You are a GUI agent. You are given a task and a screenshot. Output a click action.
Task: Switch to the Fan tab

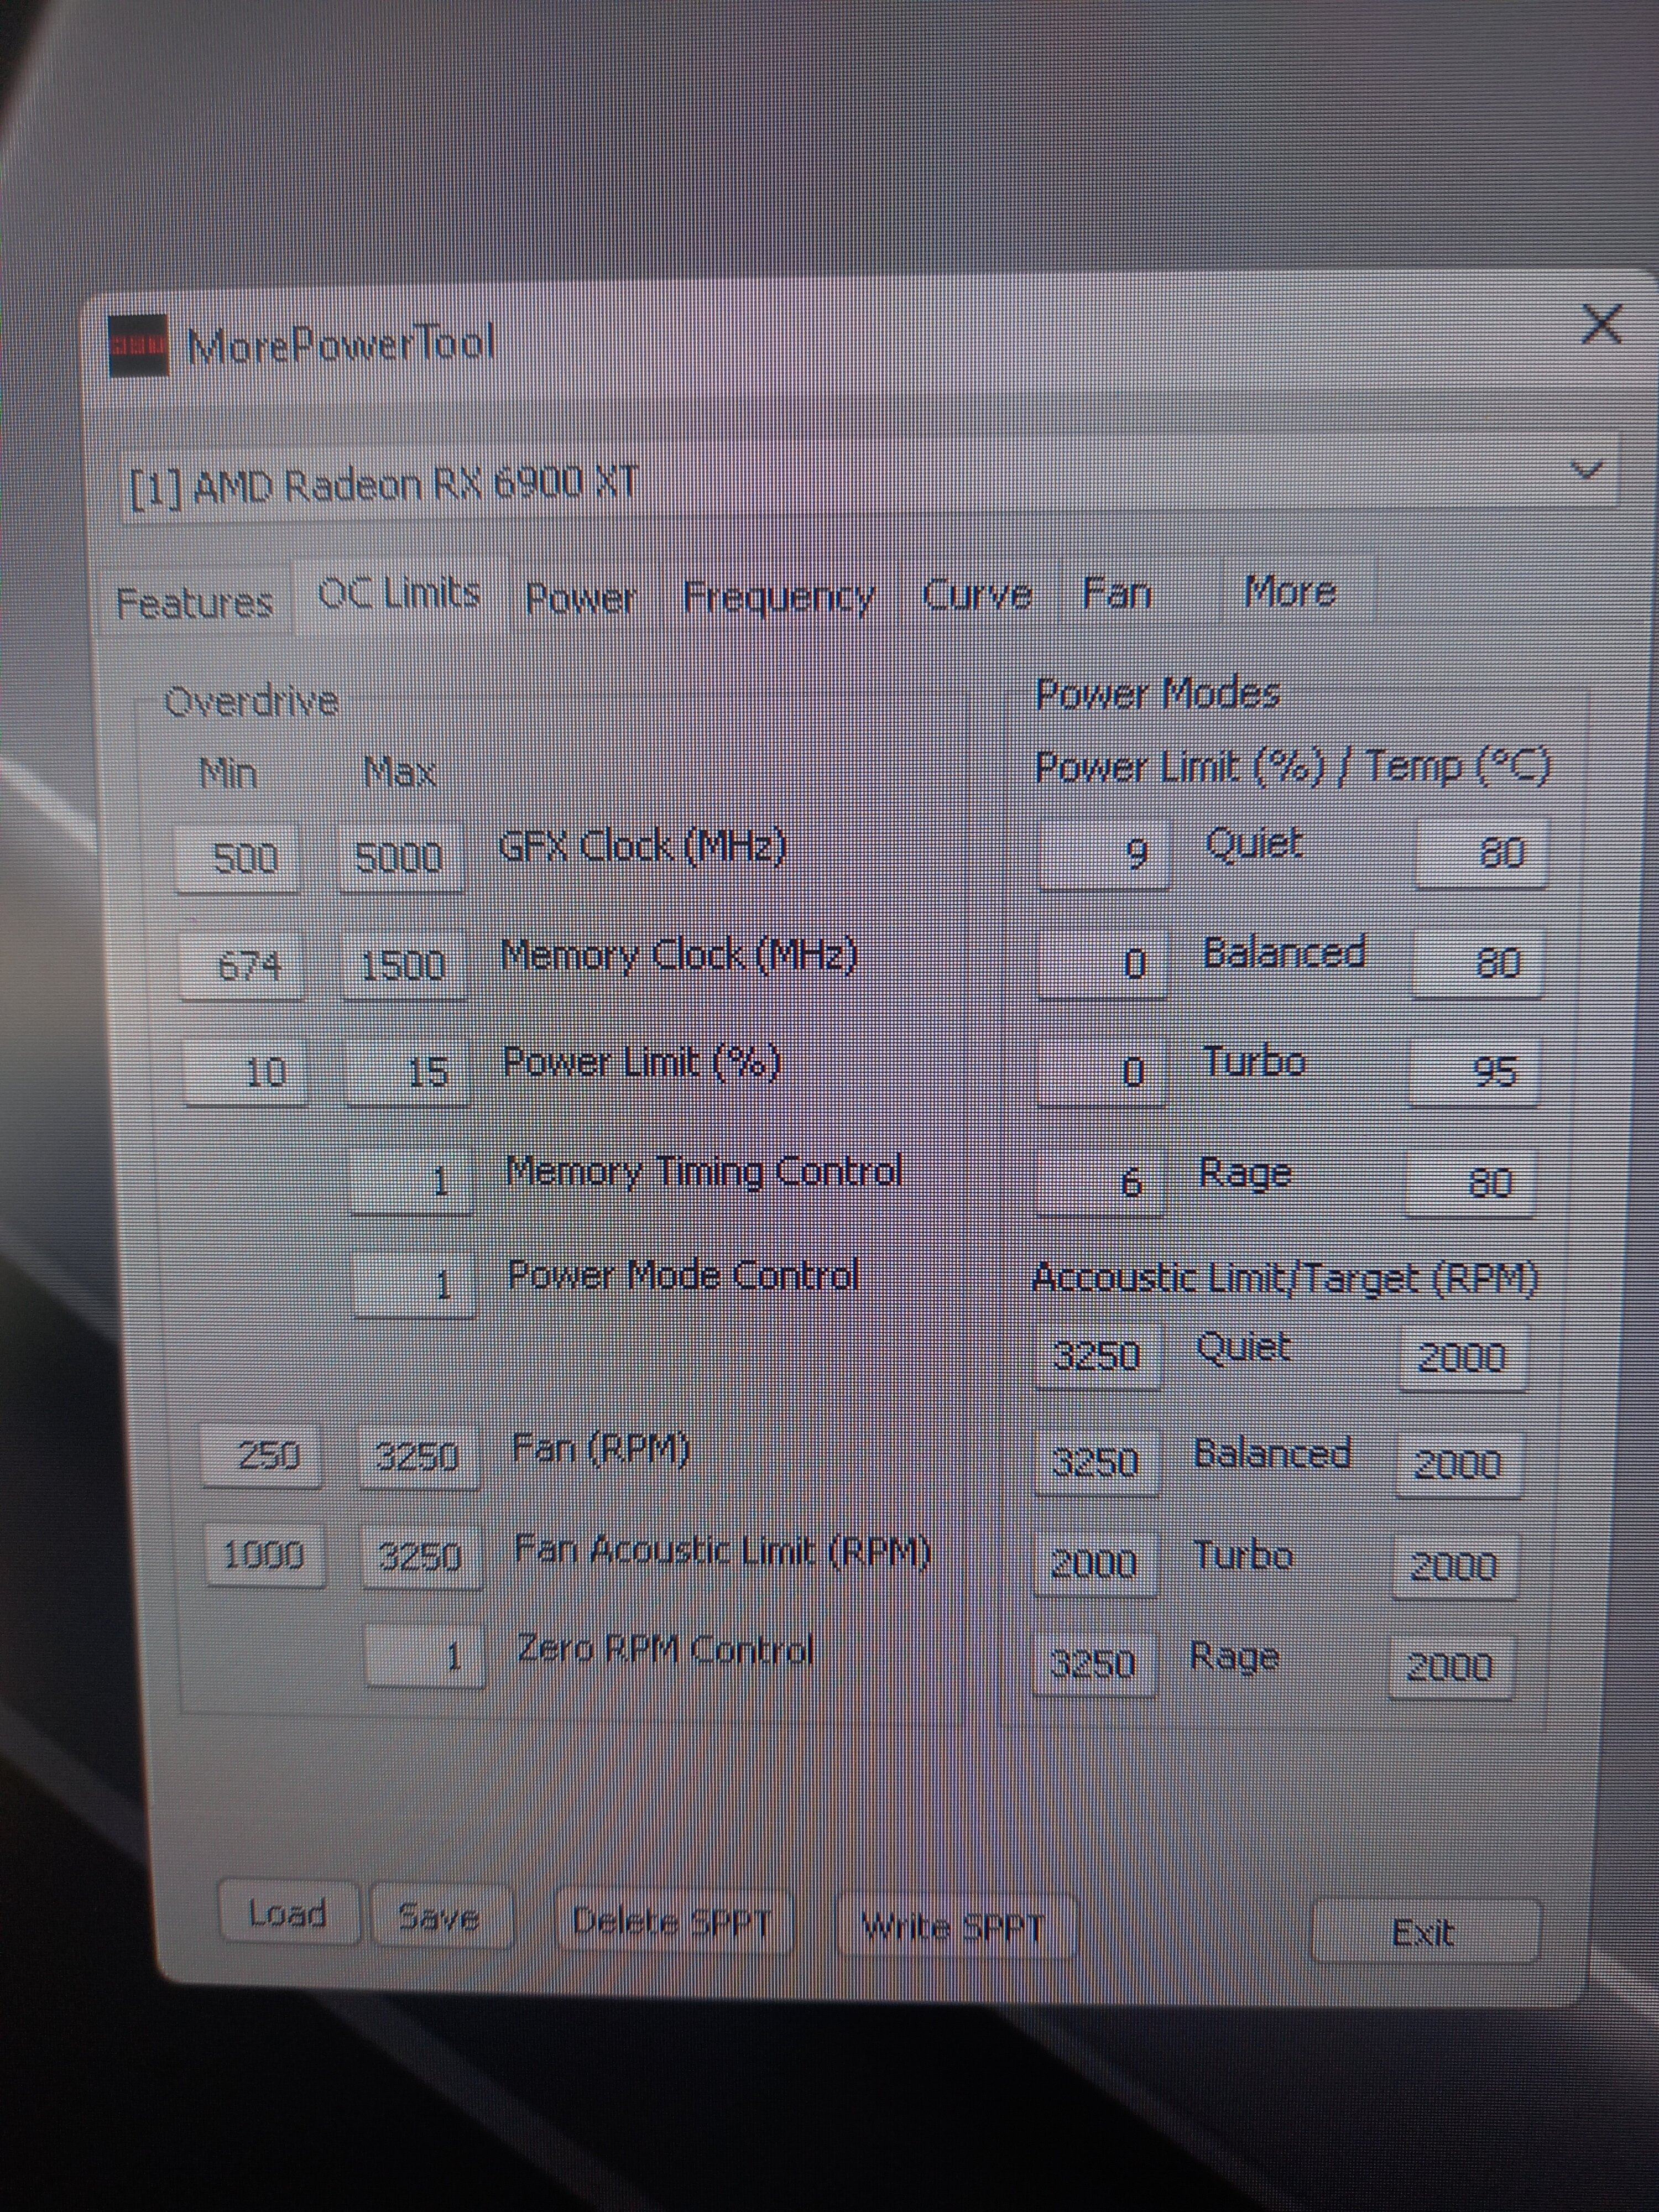pos(1118,593)
